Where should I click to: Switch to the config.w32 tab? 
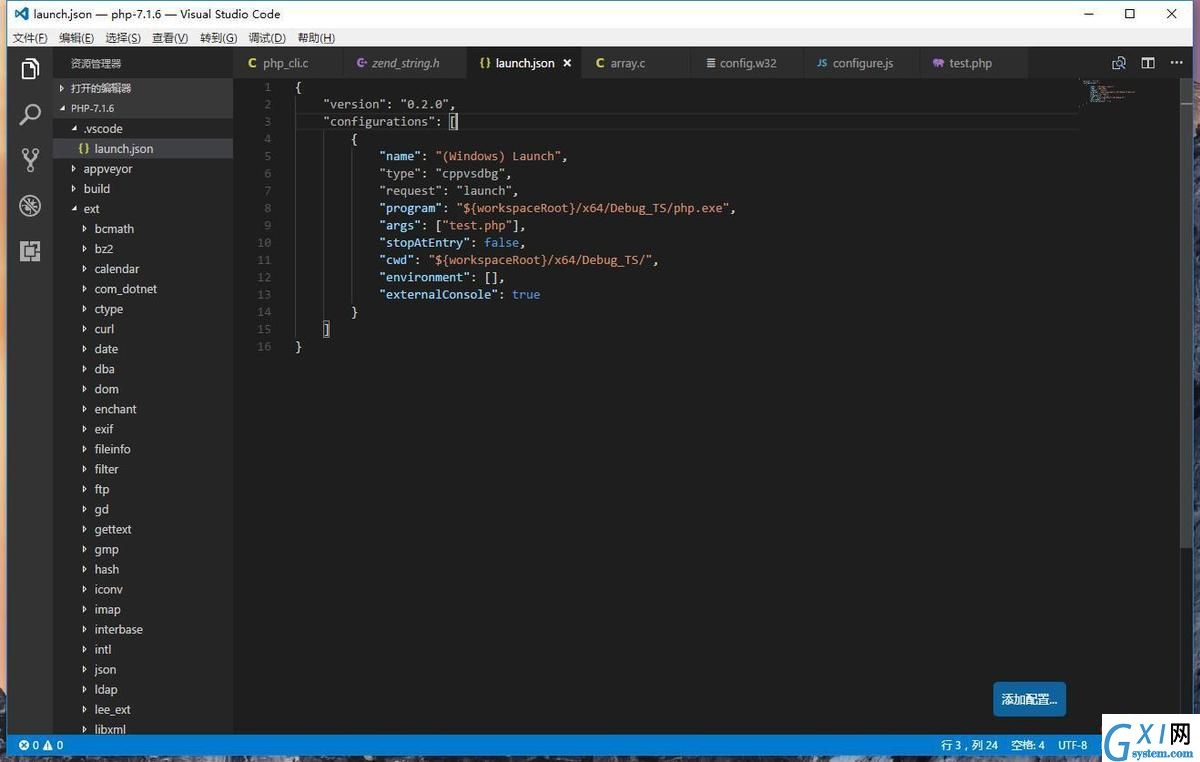click(x=748, y=63)
